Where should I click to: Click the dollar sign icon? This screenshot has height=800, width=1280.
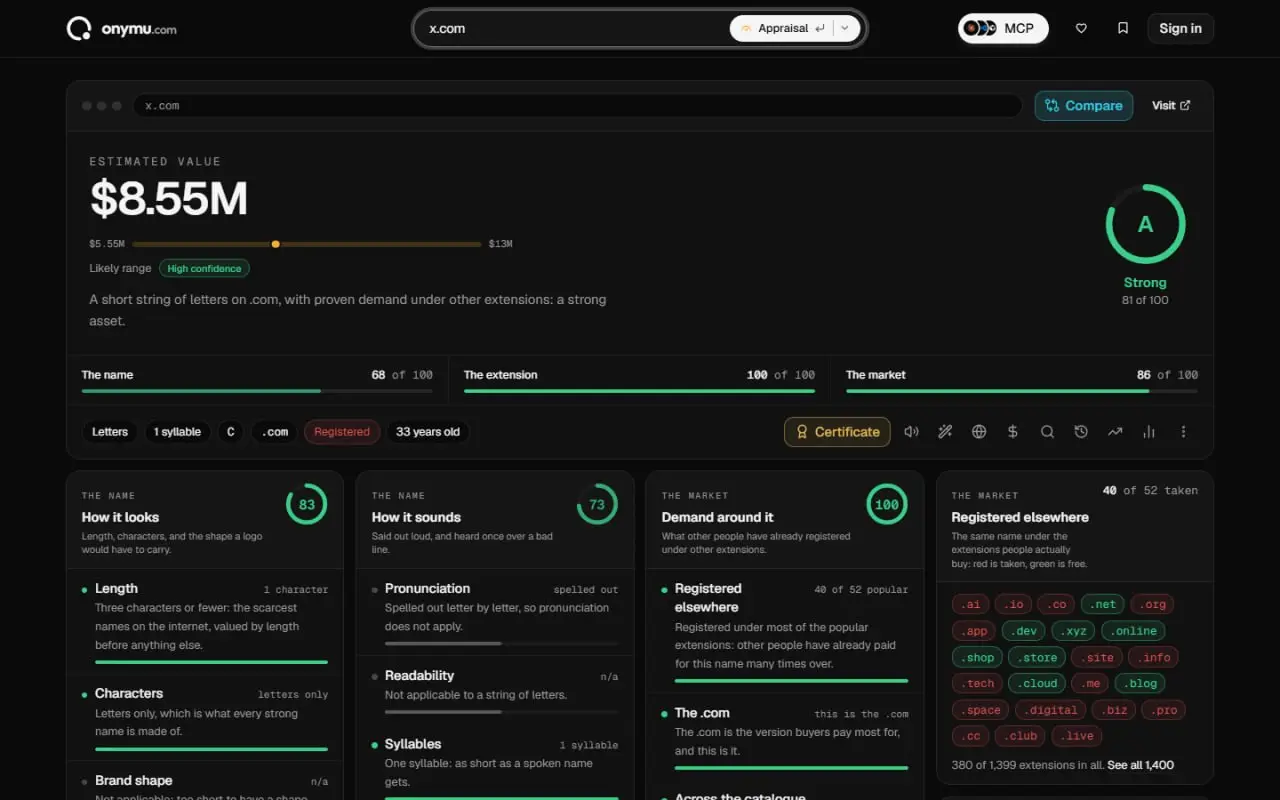1013,432
